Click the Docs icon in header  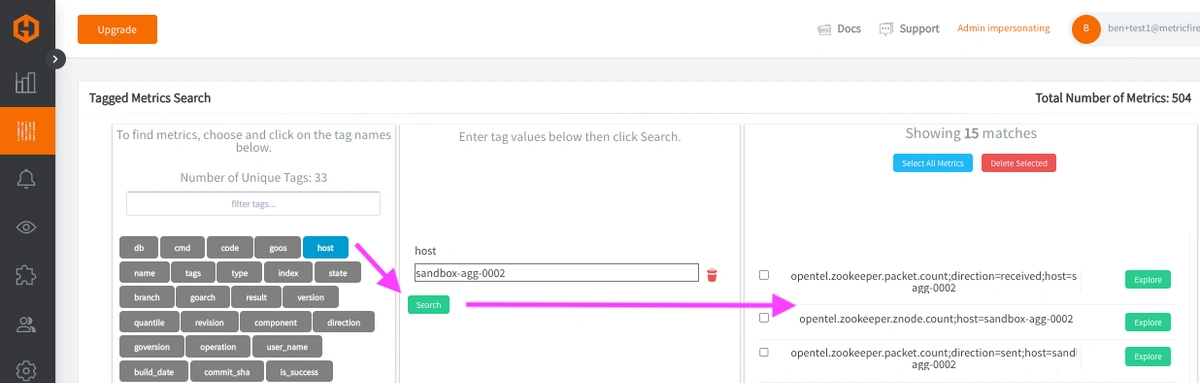tap(824, 29)
